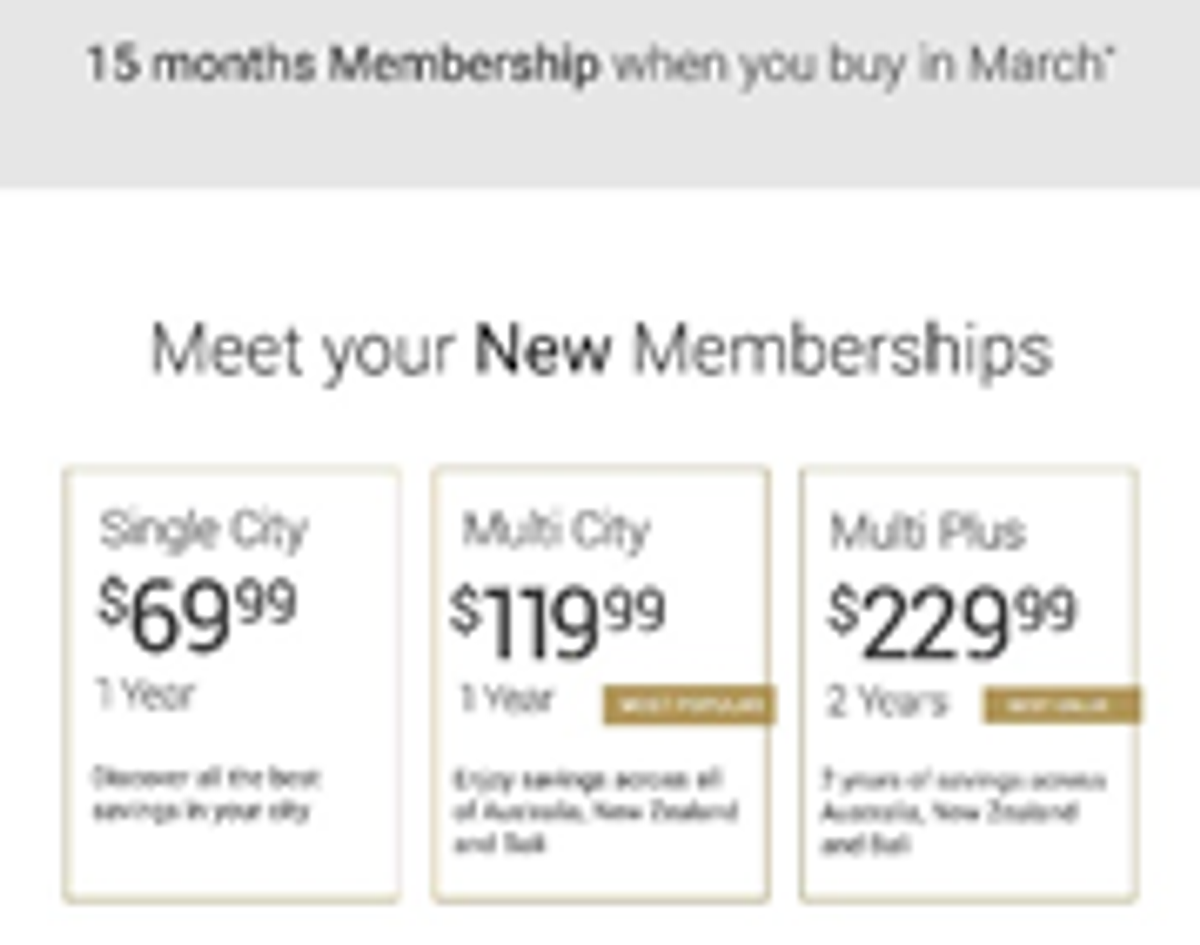The width and height of the screenshot is (1200, 945).
Task: Open the Multi Plus description about years of savings
Action: coord(962,812)
